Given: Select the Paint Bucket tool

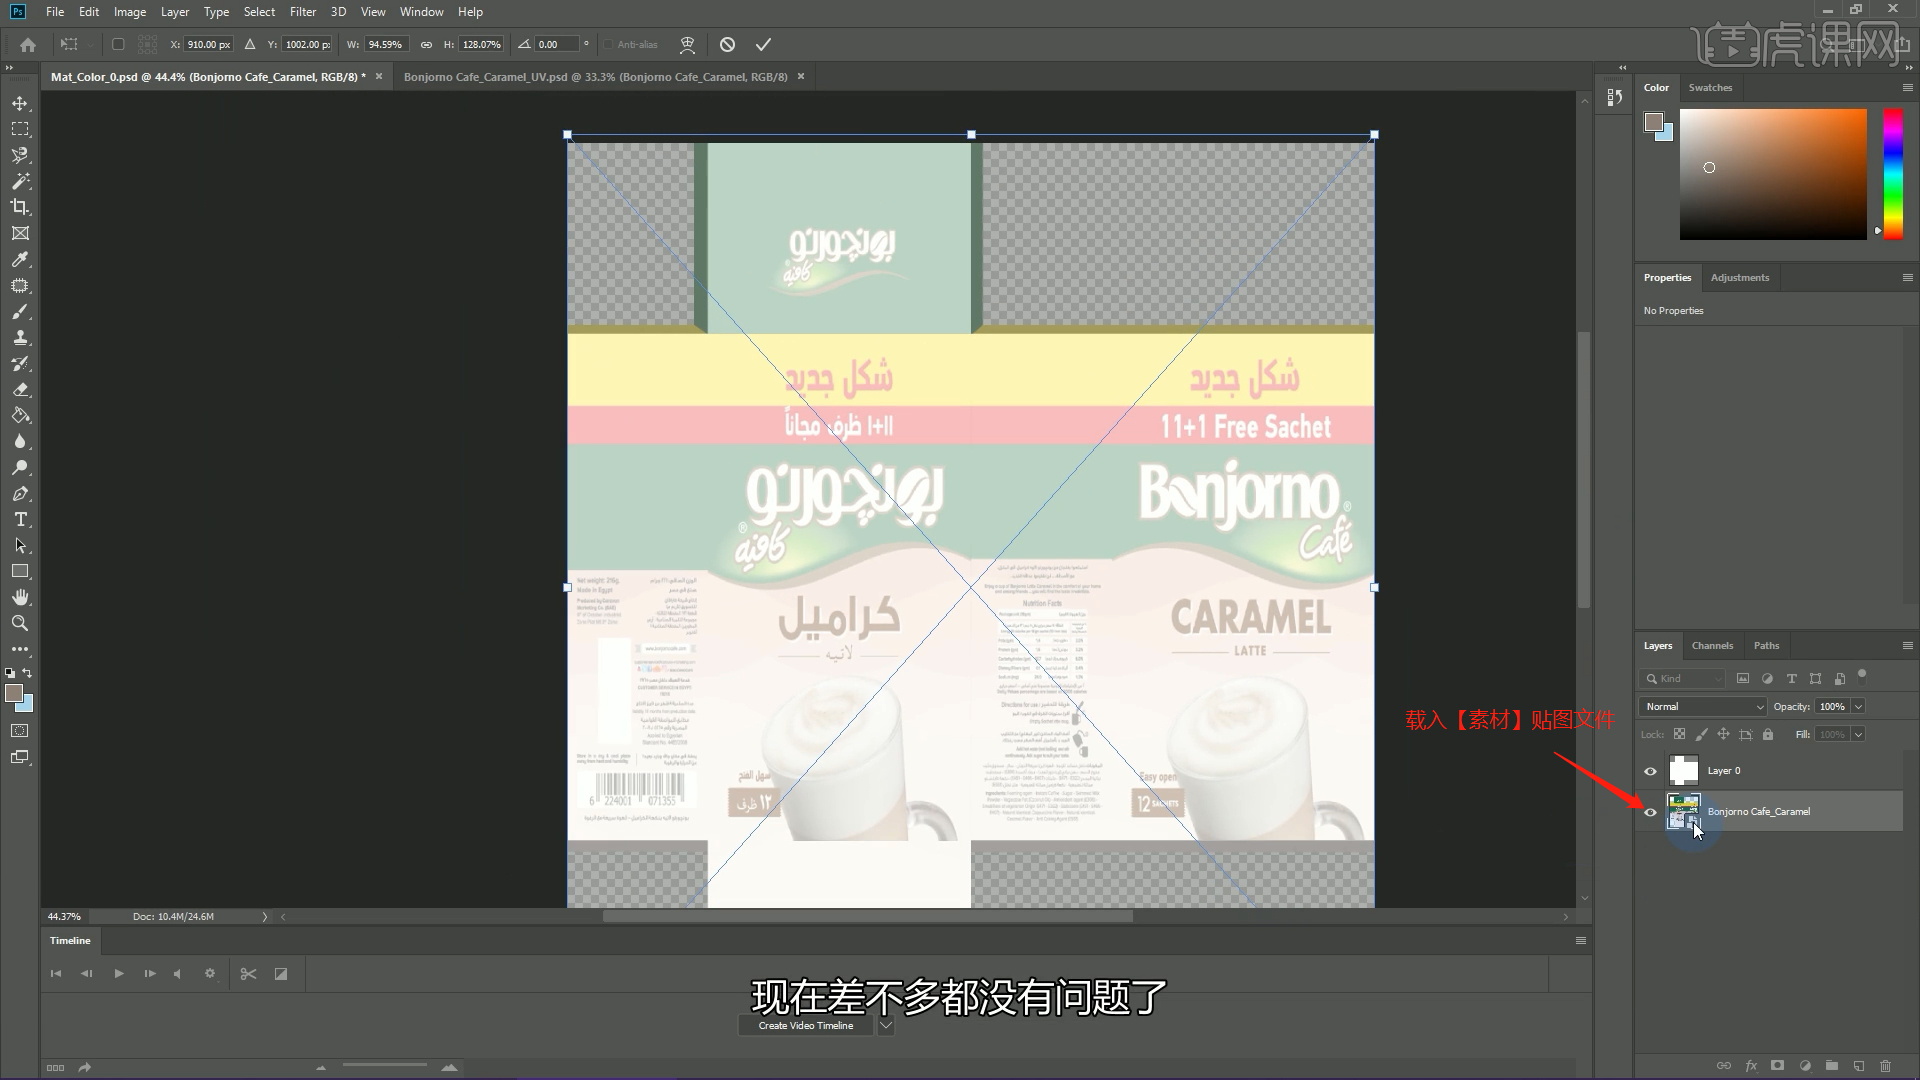Looking at the screenshot, I should [x=20, y=416].
